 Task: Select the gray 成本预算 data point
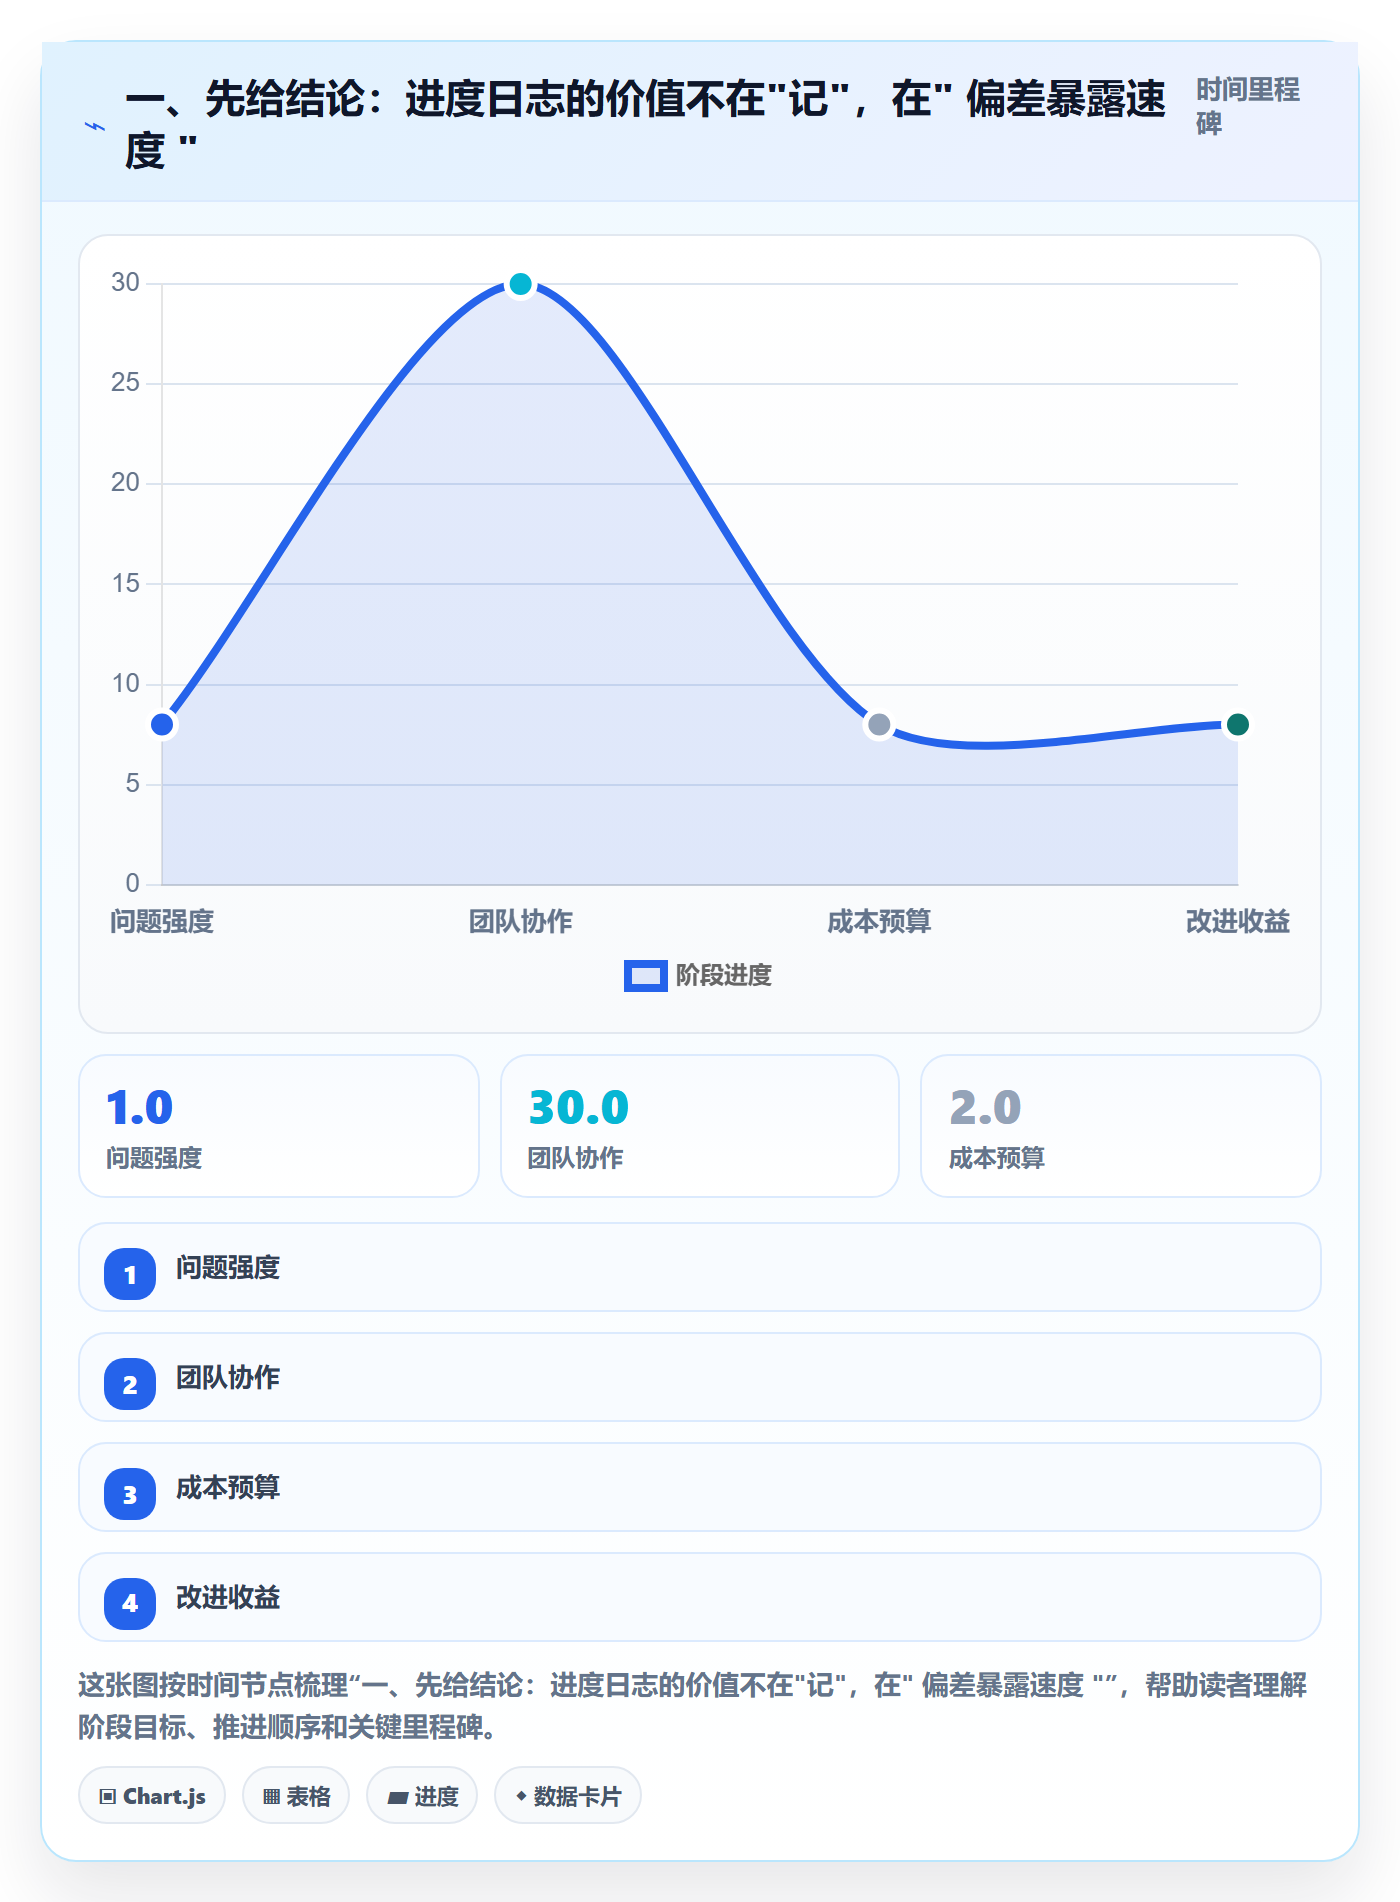coord(879,724)
